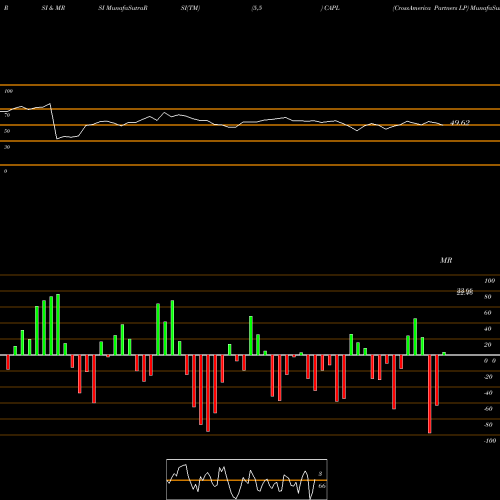Click the -60 label on the MR axis
Screen dimensions: 500x500
[488, 409]
